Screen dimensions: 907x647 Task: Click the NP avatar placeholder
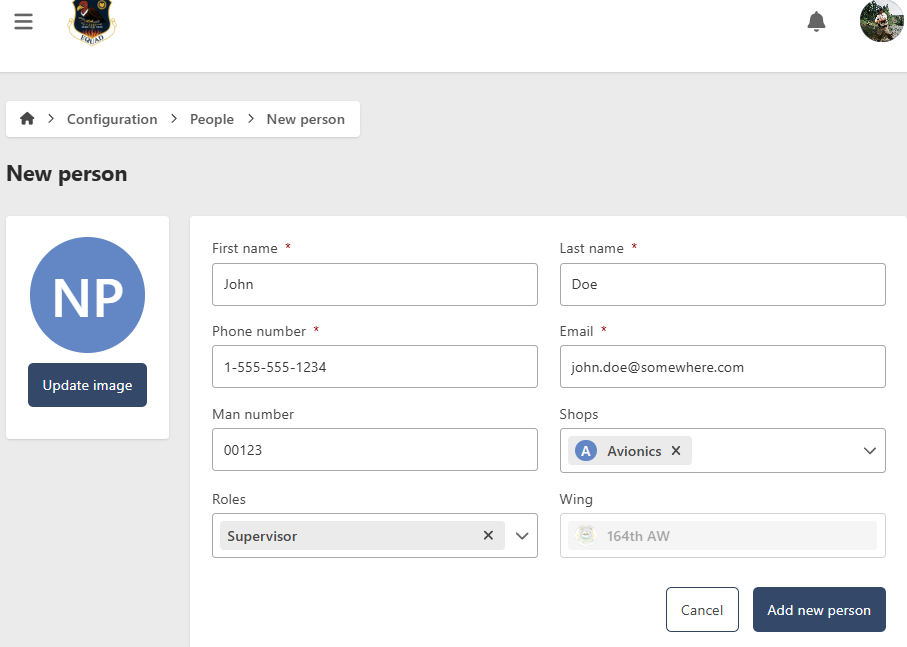(87, 295)
